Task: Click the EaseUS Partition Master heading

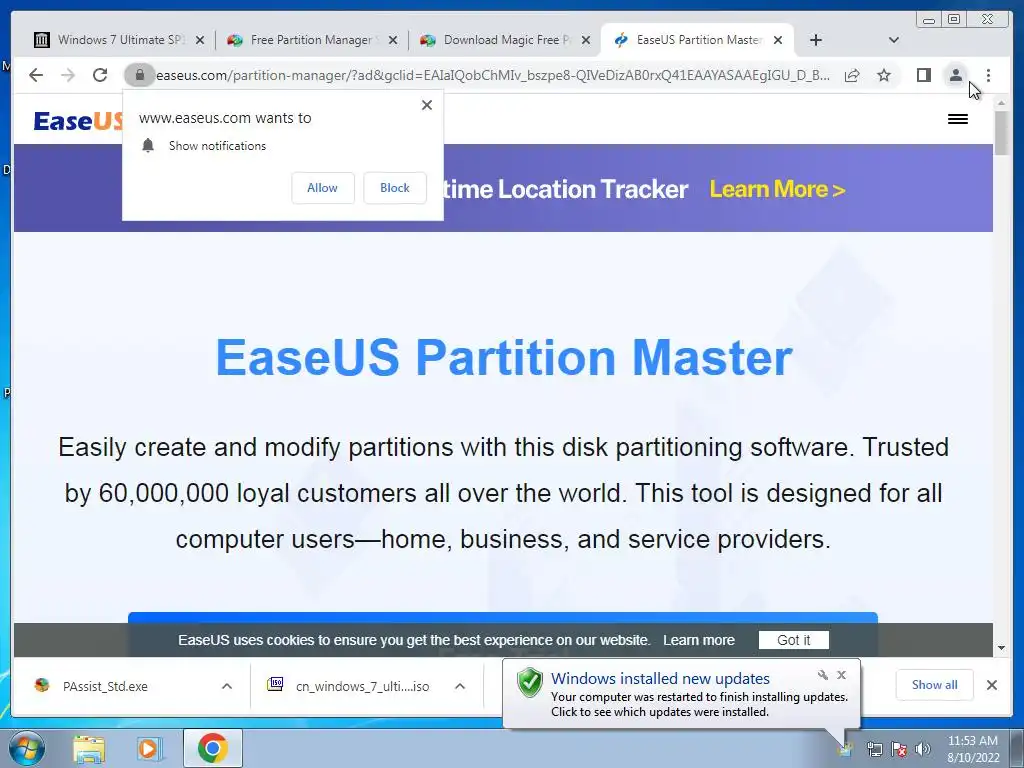Action: 504,358
